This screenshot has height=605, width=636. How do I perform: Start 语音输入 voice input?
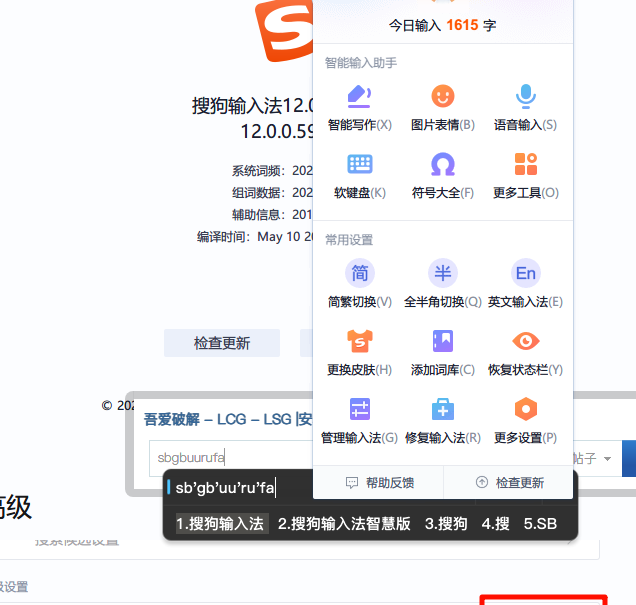click(525, 108)
